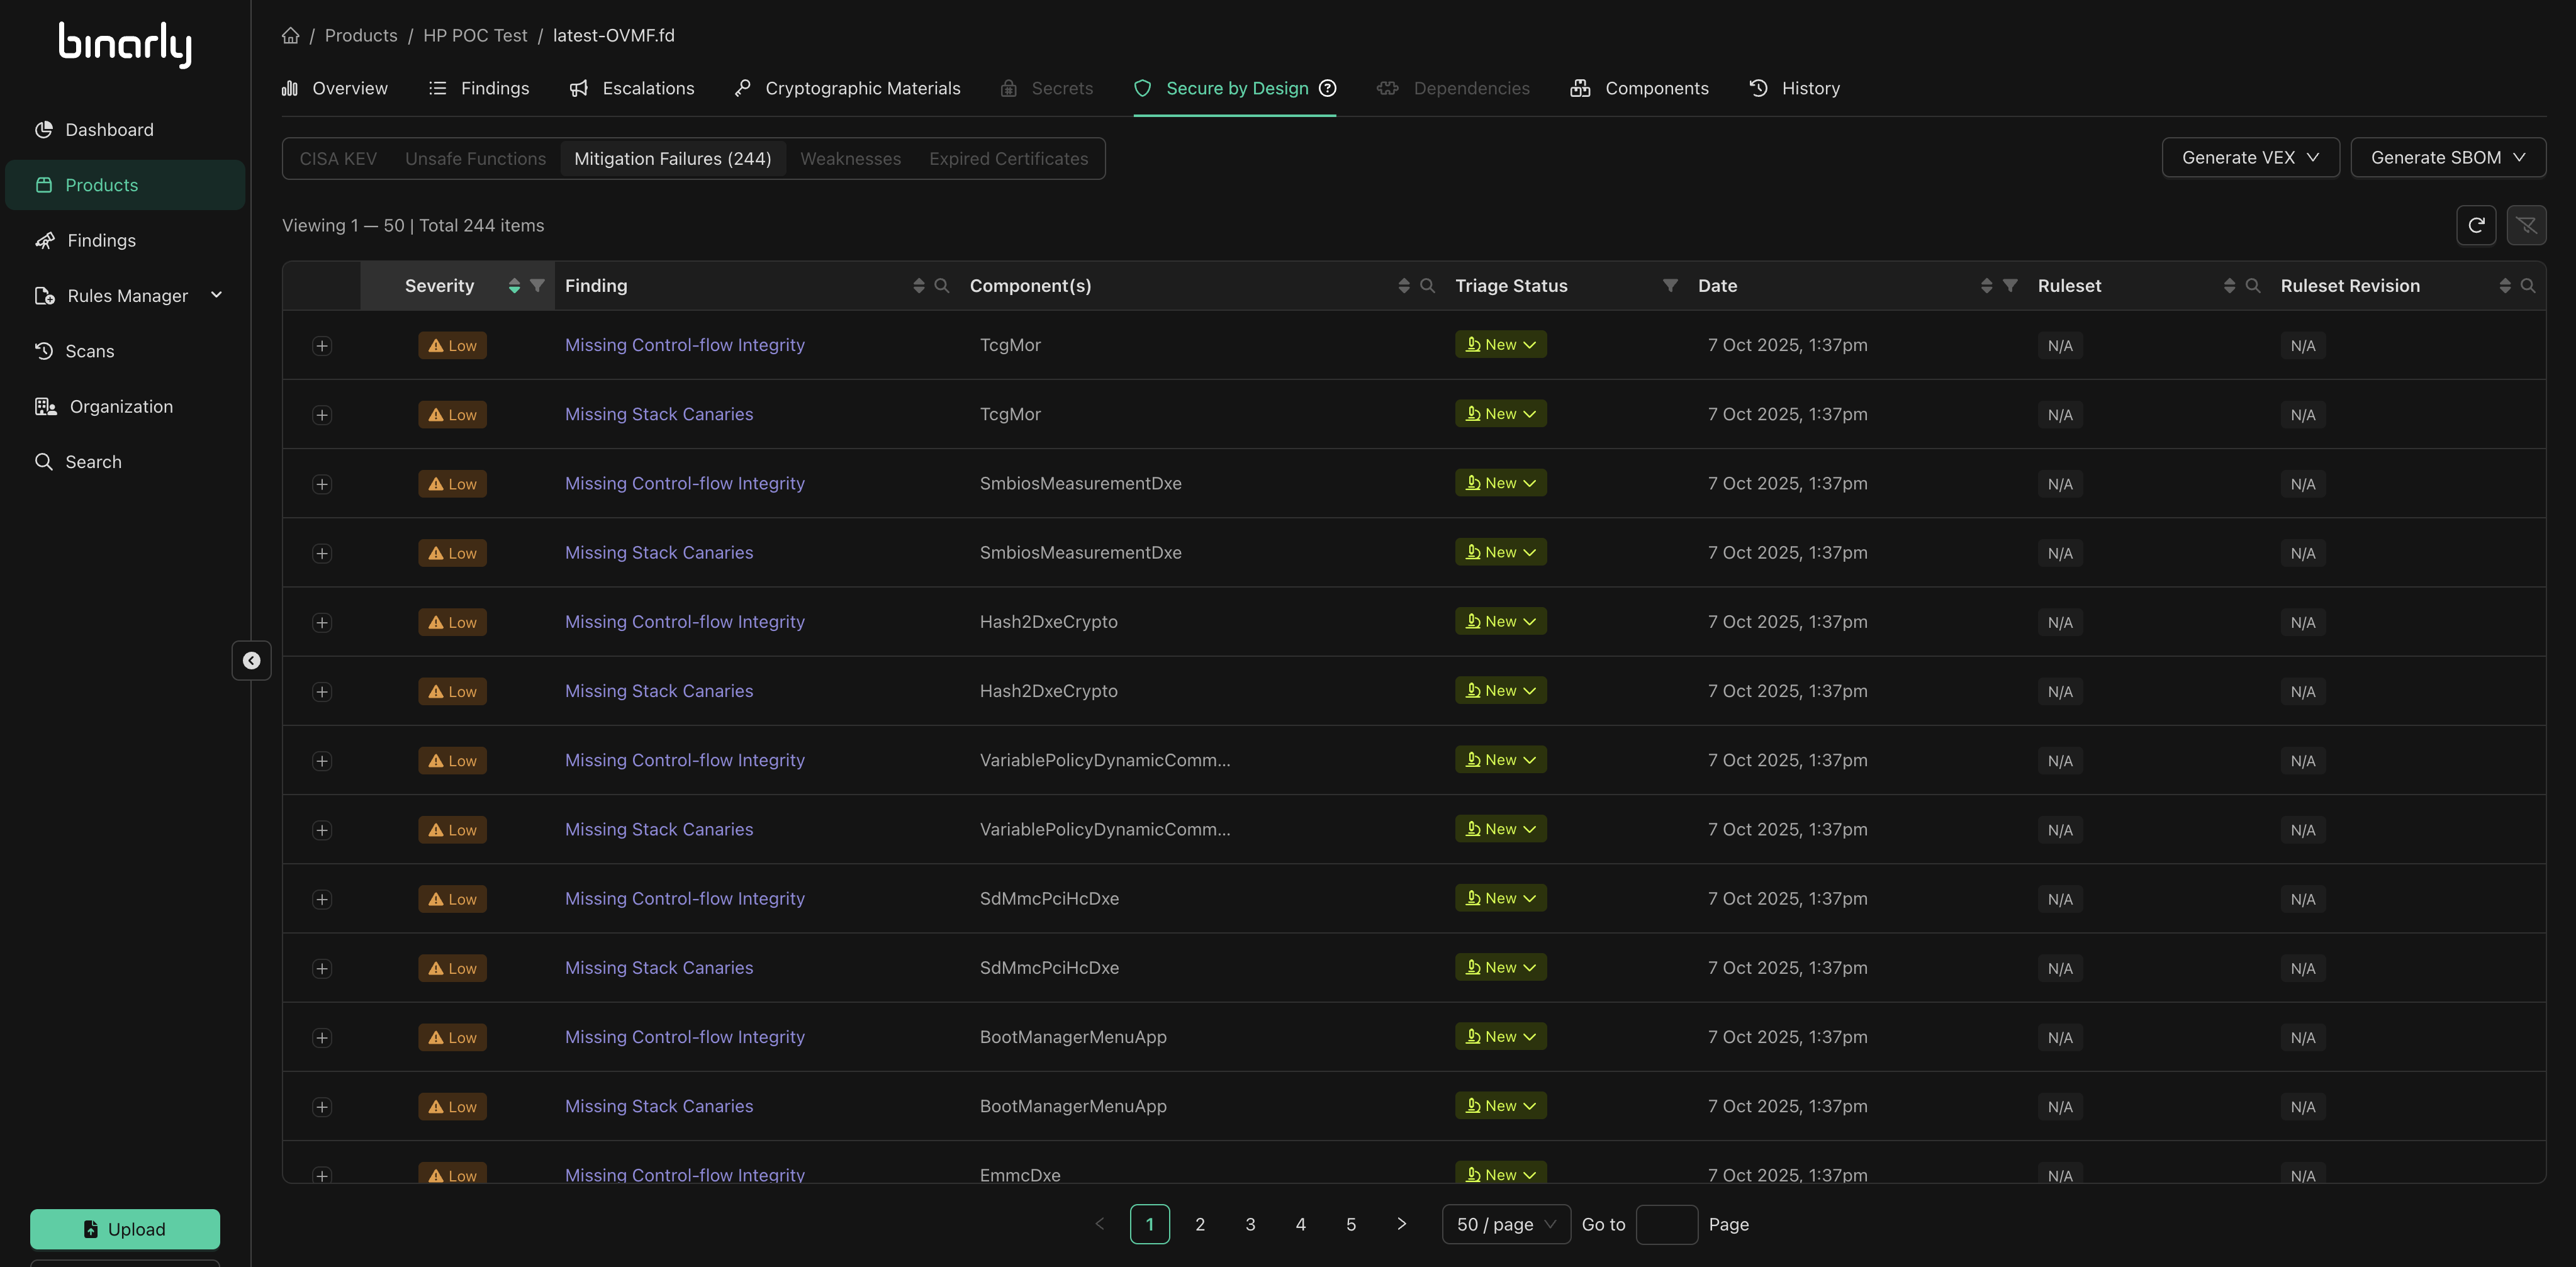The width and height of the screenshot is (2576, 1267).
Task: Click the Upload button
Action: click(x=125, y=1229)
